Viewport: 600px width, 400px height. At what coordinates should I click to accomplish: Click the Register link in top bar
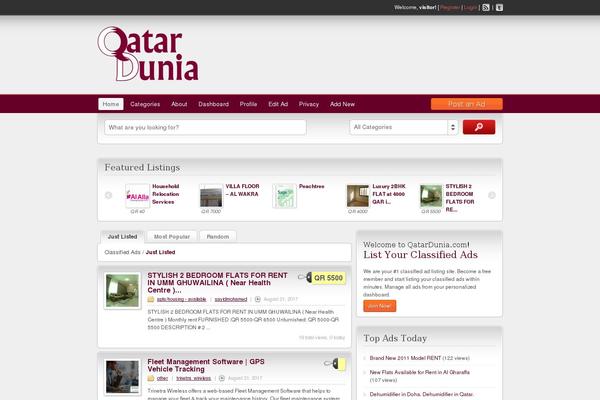coord(450,7)
